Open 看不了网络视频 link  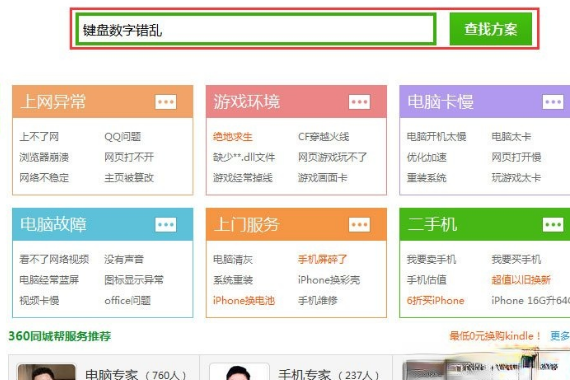tap(54, 260)
